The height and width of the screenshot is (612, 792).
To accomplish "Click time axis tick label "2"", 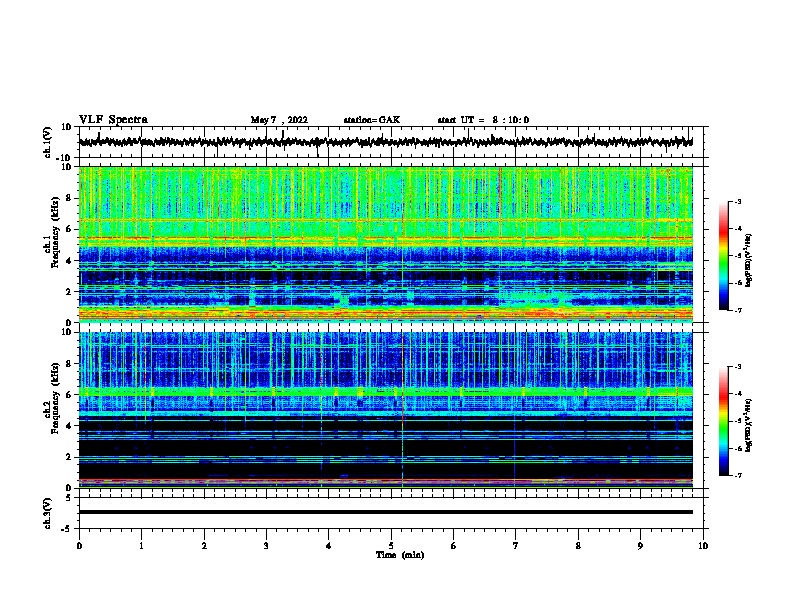I will click(x=204, y=546).
